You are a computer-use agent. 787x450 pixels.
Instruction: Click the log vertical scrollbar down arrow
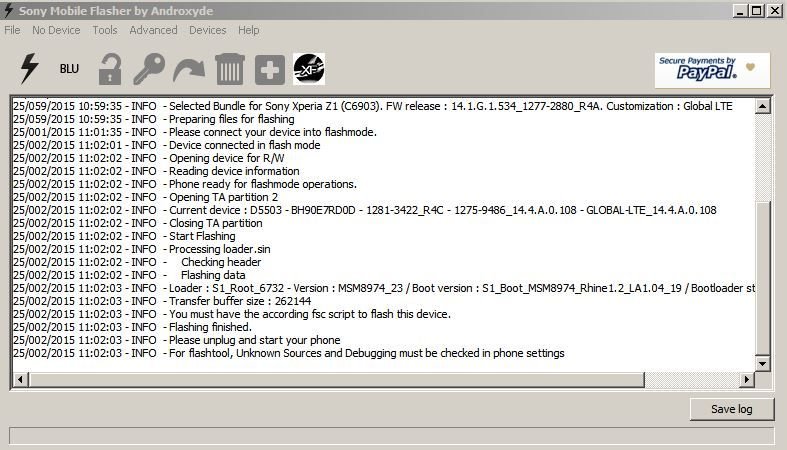coord(762,364)
